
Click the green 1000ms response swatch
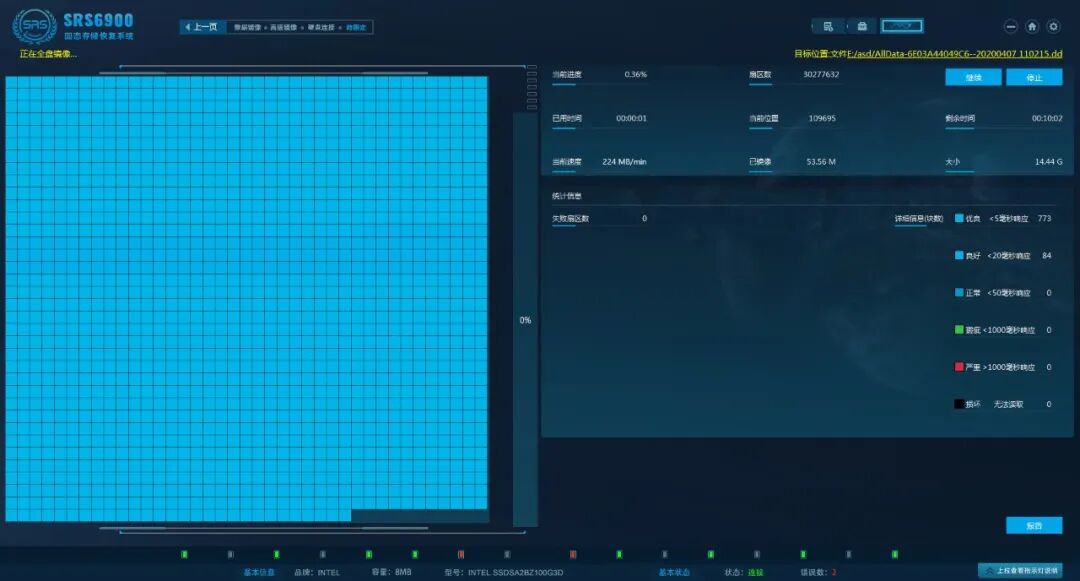coord(959,330)
